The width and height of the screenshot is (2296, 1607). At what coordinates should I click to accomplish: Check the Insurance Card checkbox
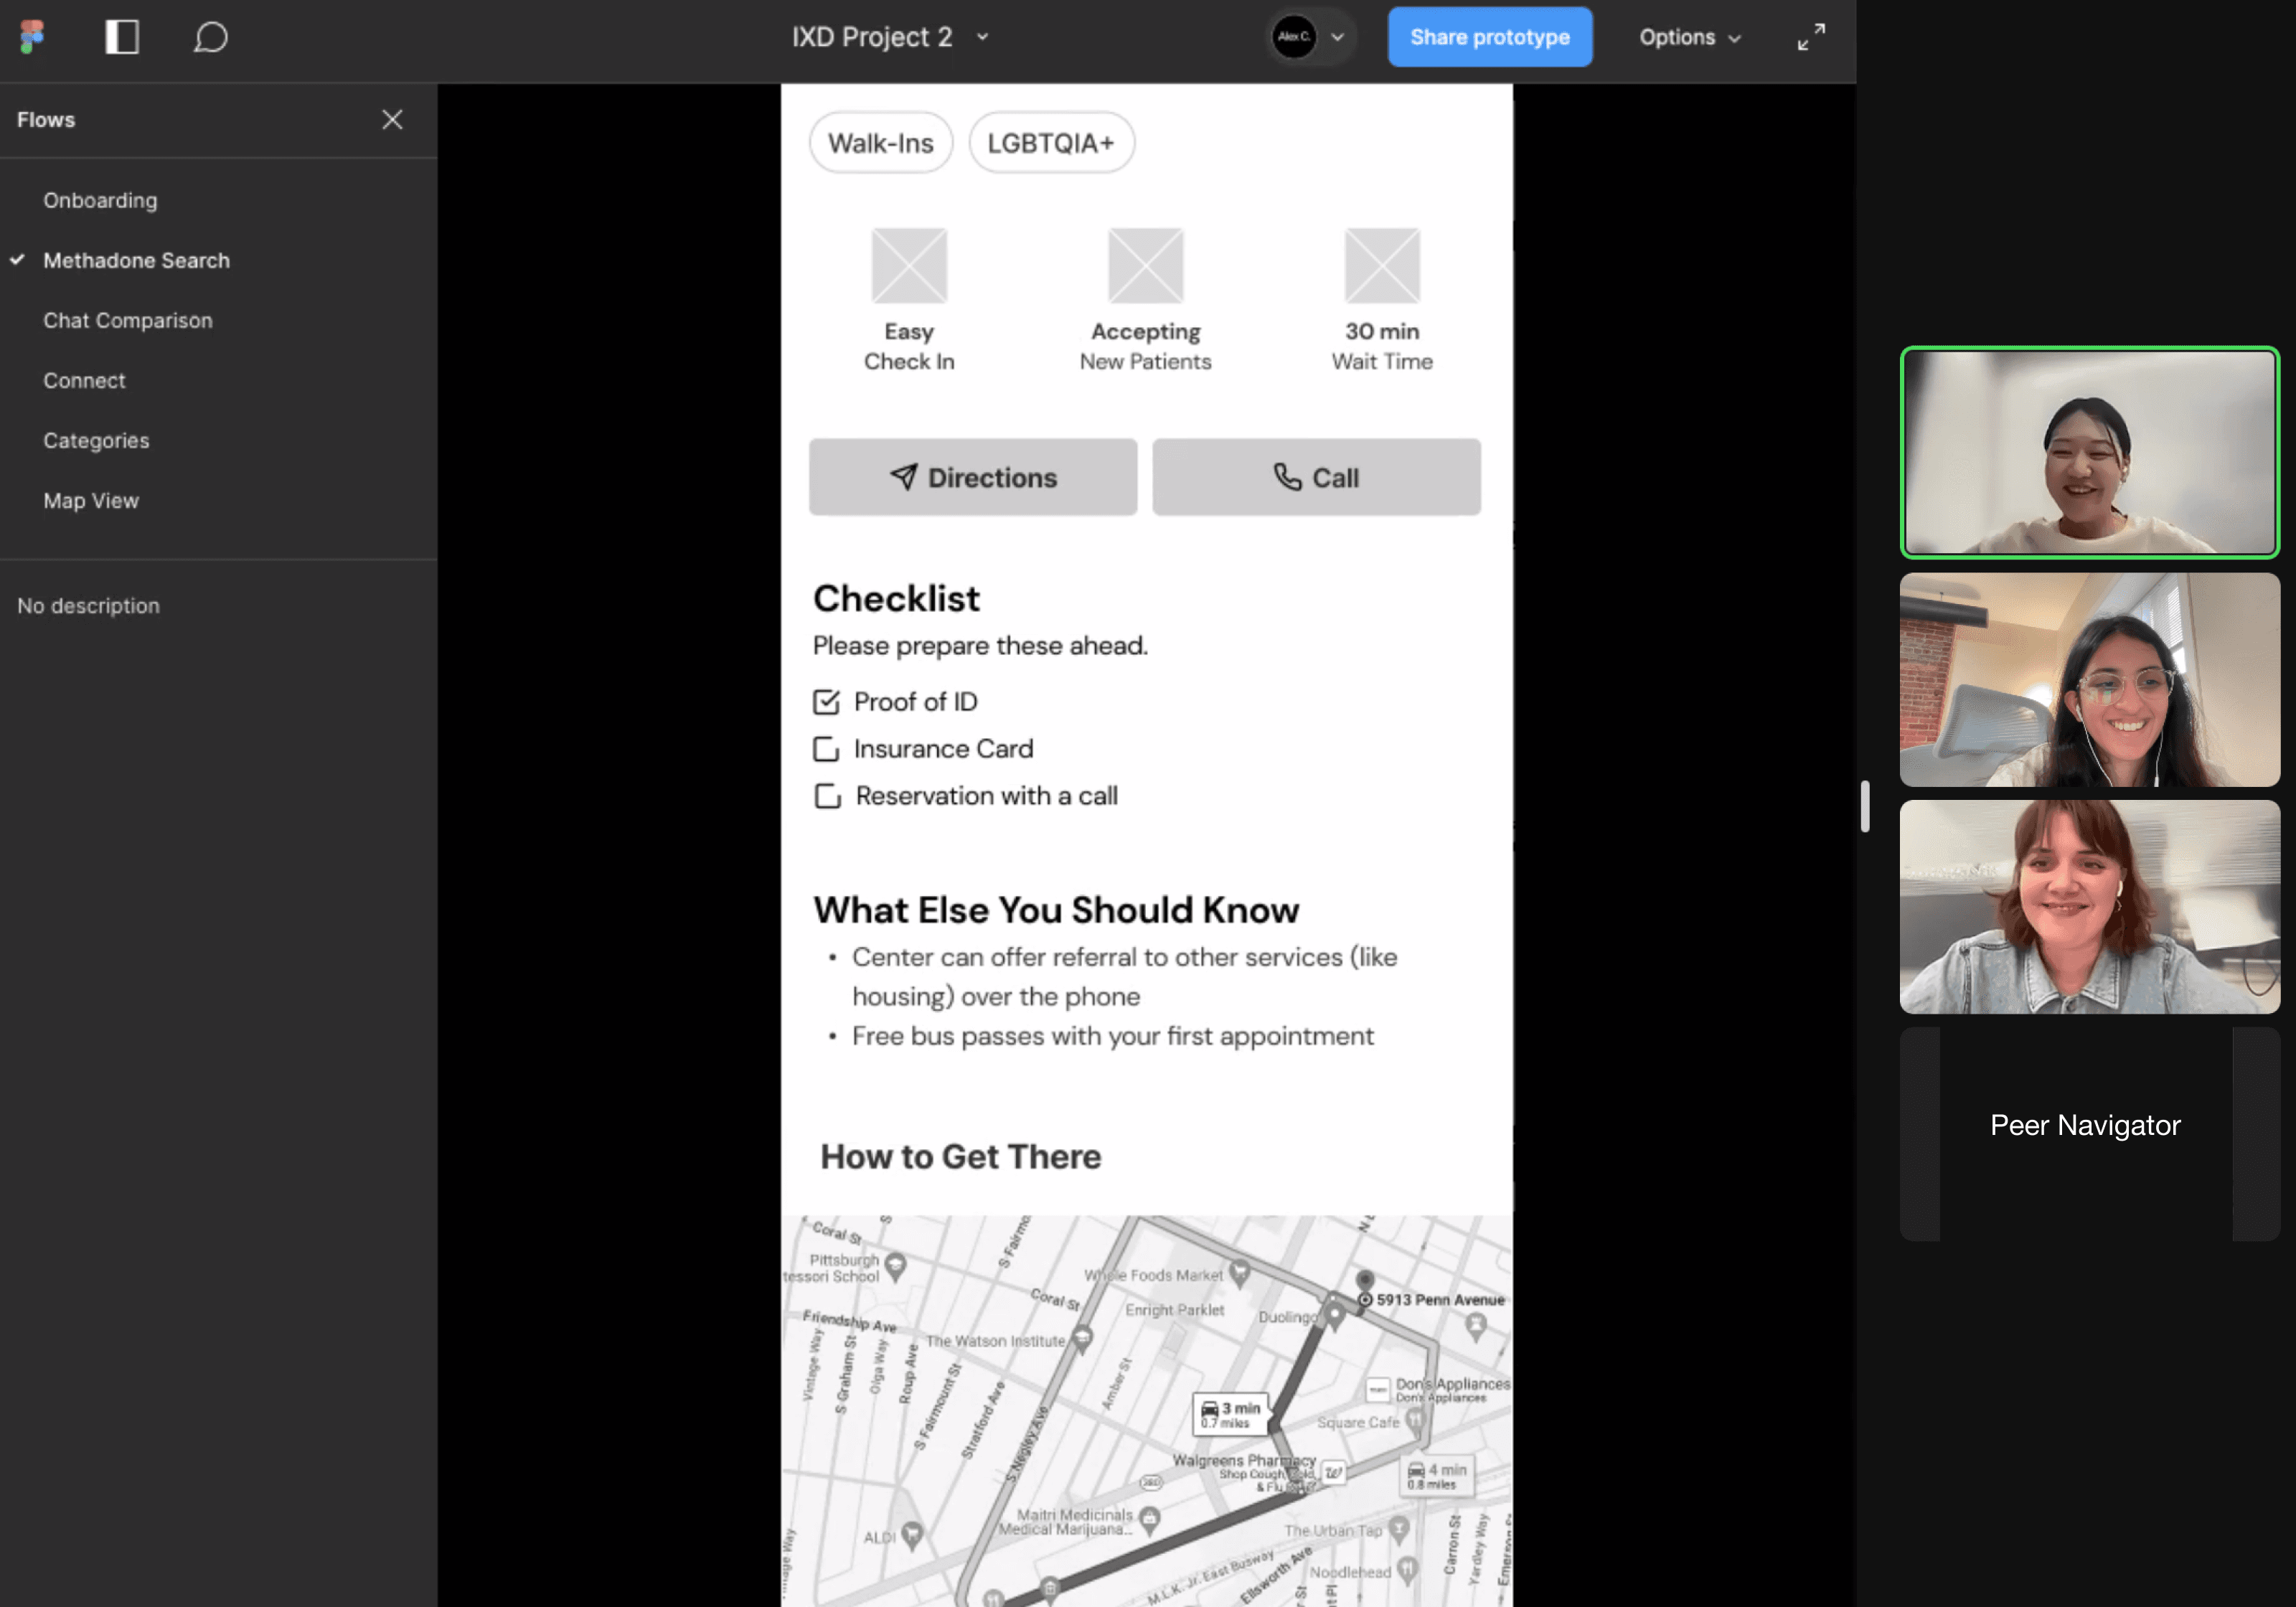pos(826,749)
